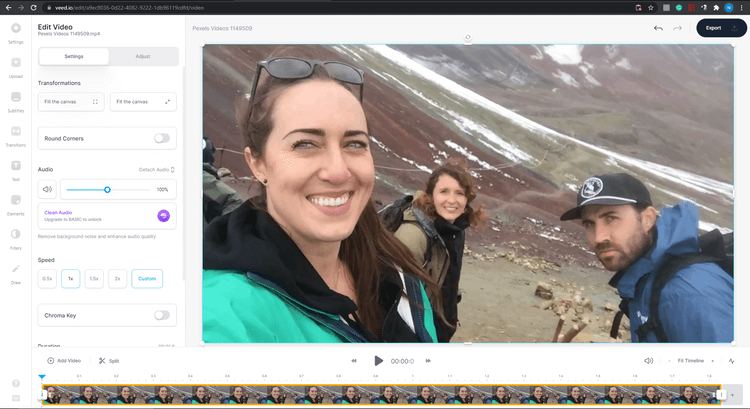The image size is (750, 409).
Task: Open the Transitions sidebar tool
Action: [x=16, y=135]
